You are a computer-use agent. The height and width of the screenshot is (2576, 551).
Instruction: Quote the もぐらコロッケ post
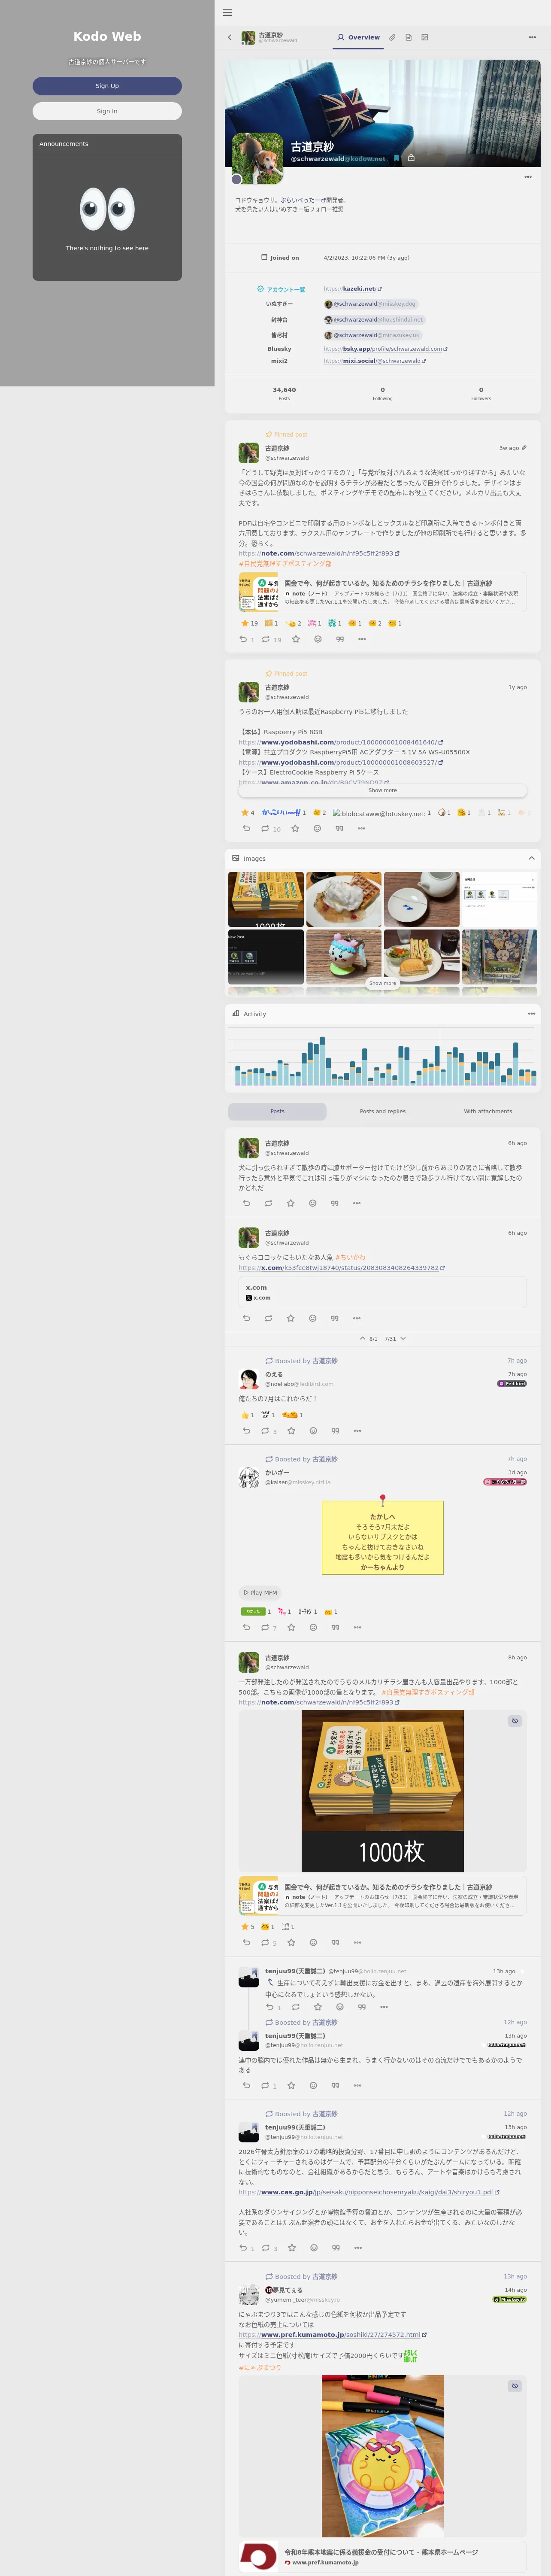click(335, 1318)
